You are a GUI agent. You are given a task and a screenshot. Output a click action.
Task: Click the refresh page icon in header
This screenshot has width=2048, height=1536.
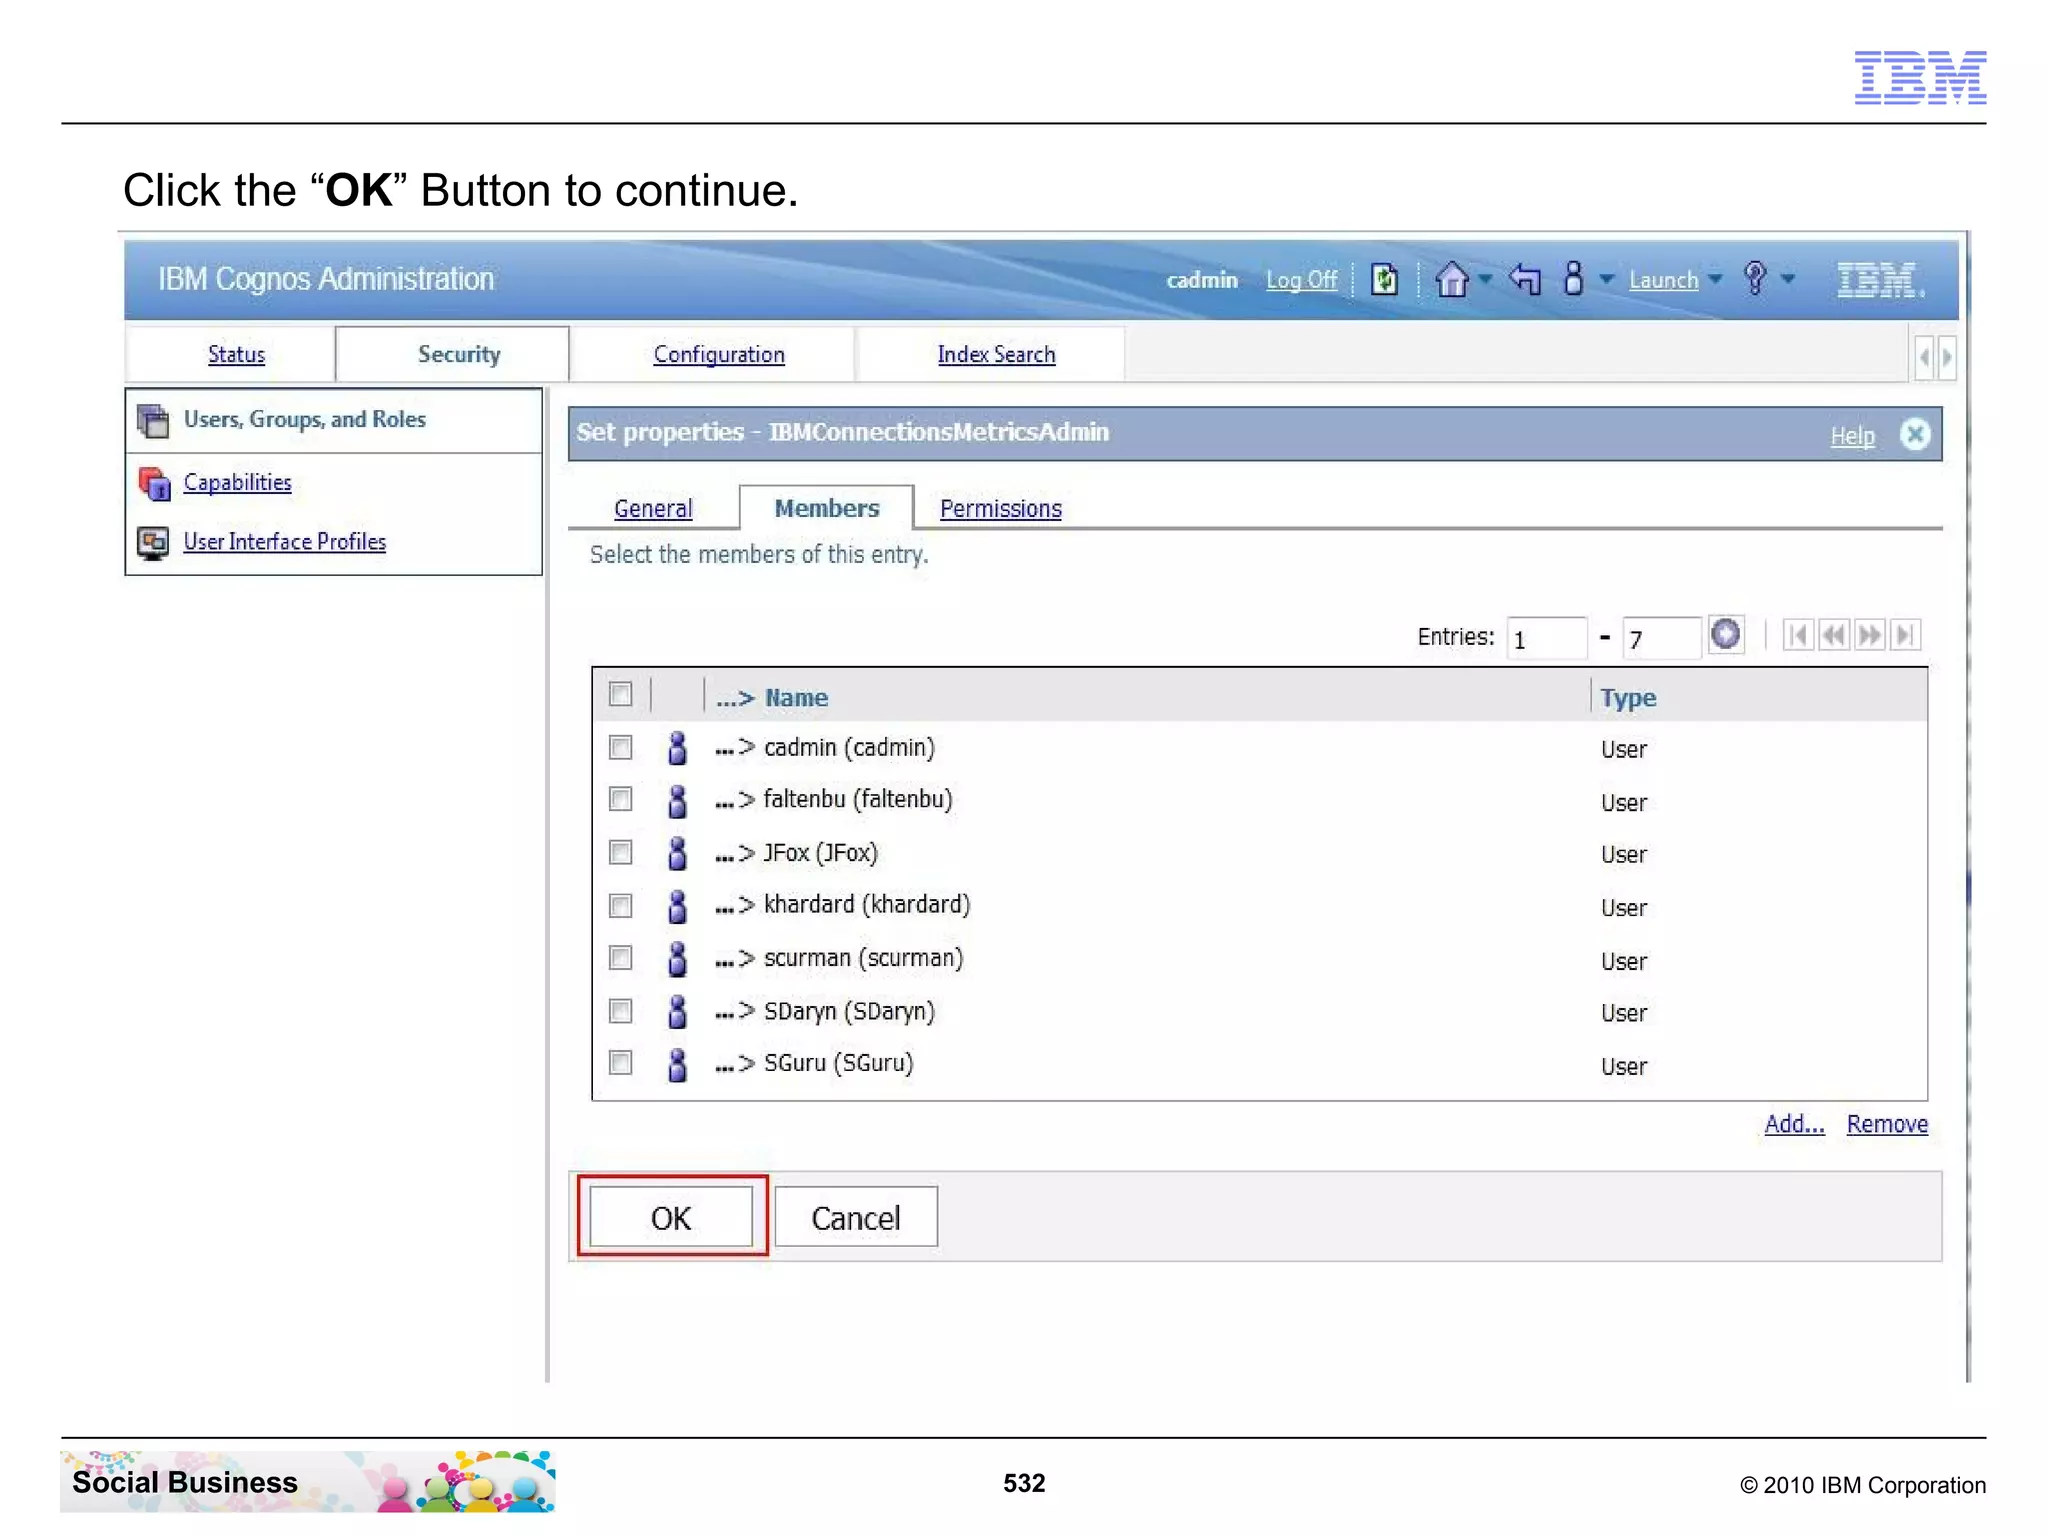click(x=1384, y=279)
